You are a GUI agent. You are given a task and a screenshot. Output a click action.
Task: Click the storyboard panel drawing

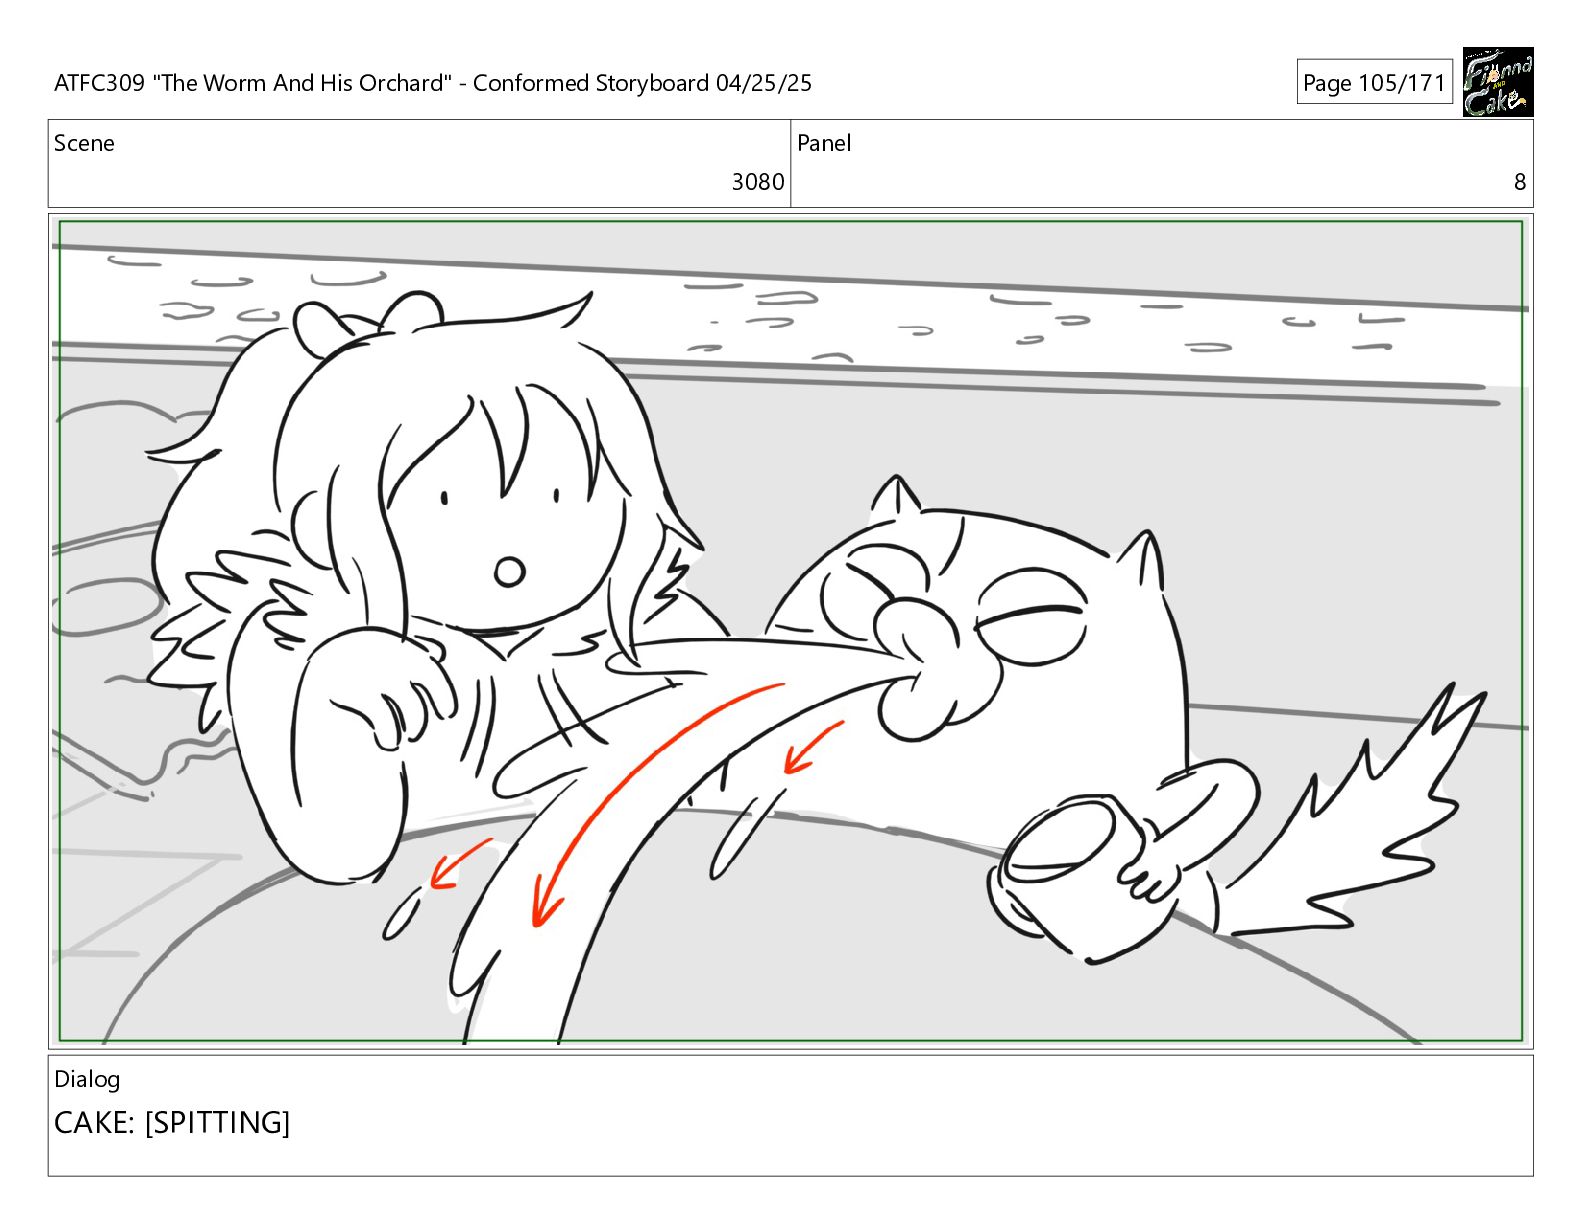pos(791,631)
